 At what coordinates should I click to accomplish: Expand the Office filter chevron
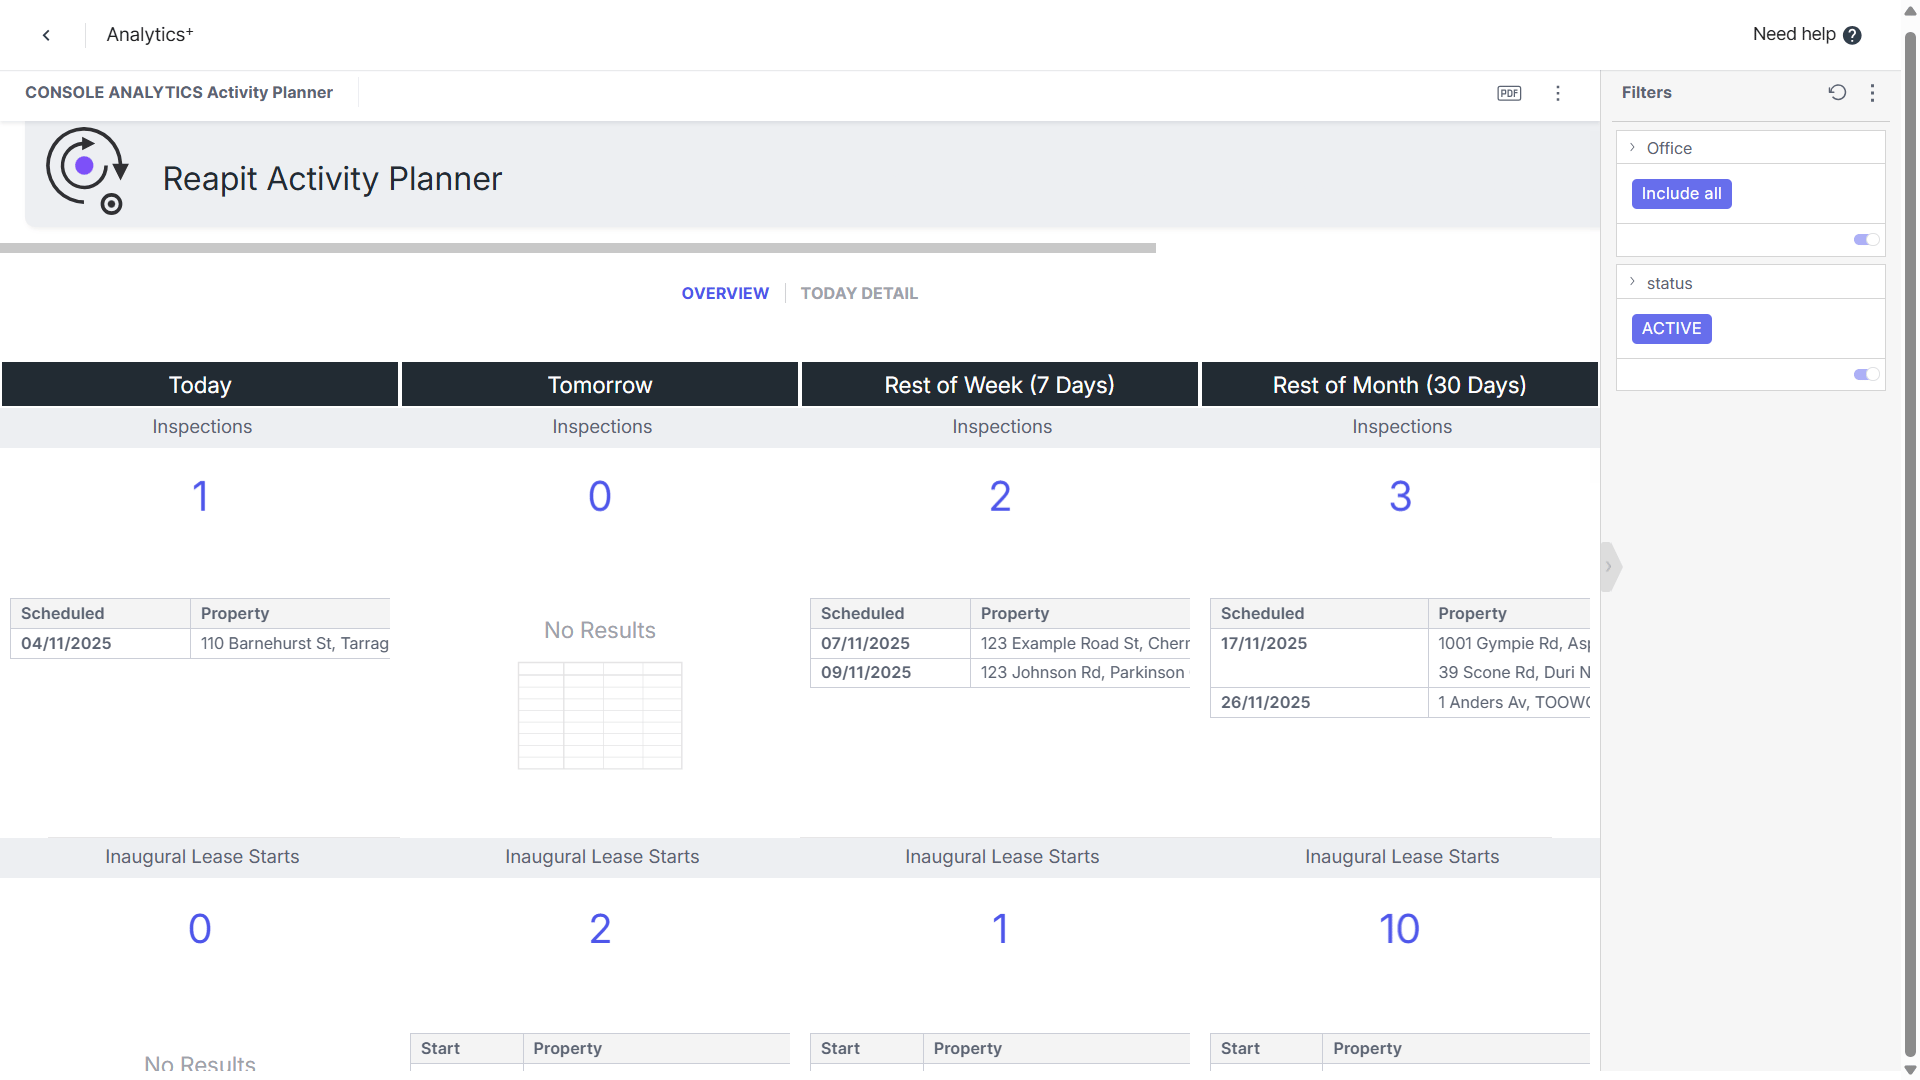1633,148
